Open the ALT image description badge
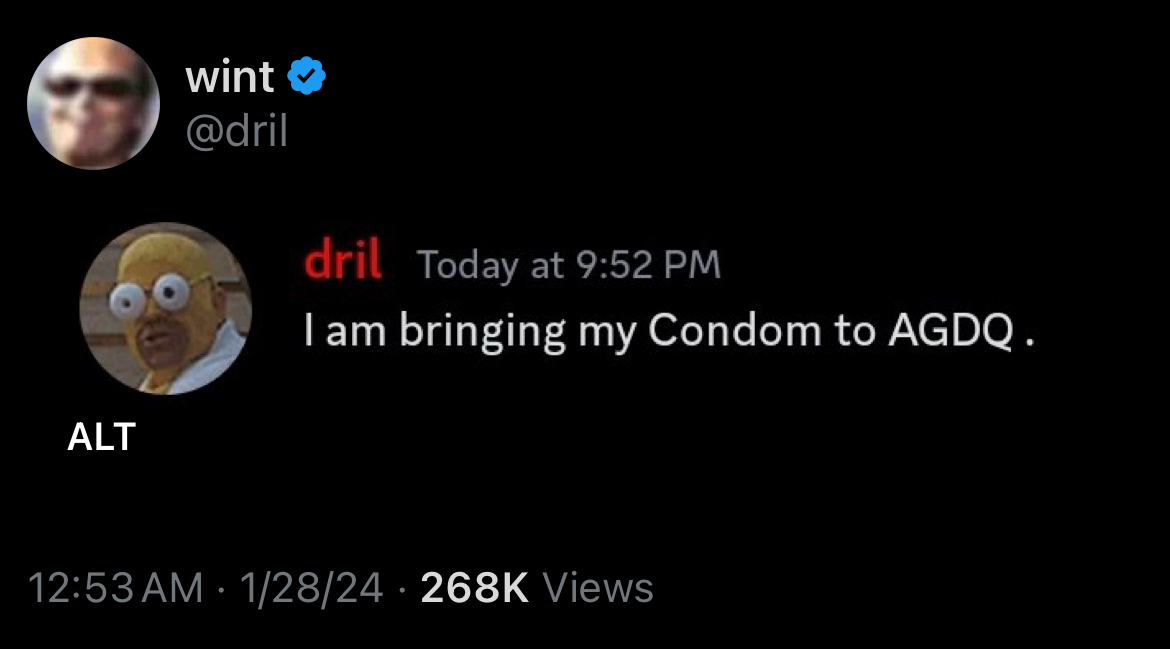The height and width of the screenshot is (649, 1170). click(x=101, y=437)
